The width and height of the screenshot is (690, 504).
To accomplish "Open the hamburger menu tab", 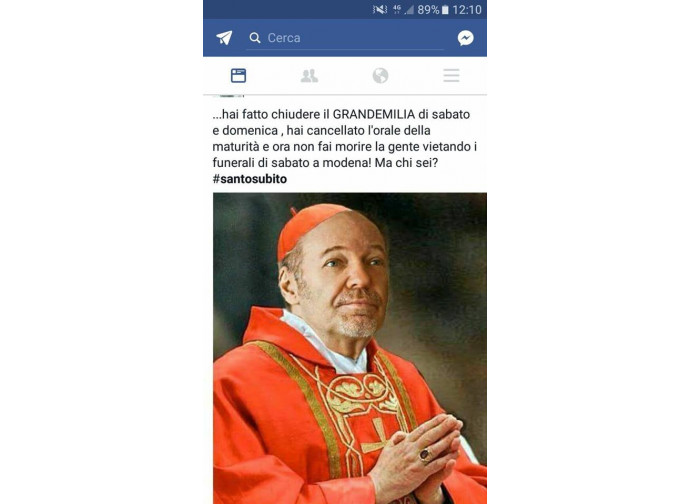I will [451, 76].
